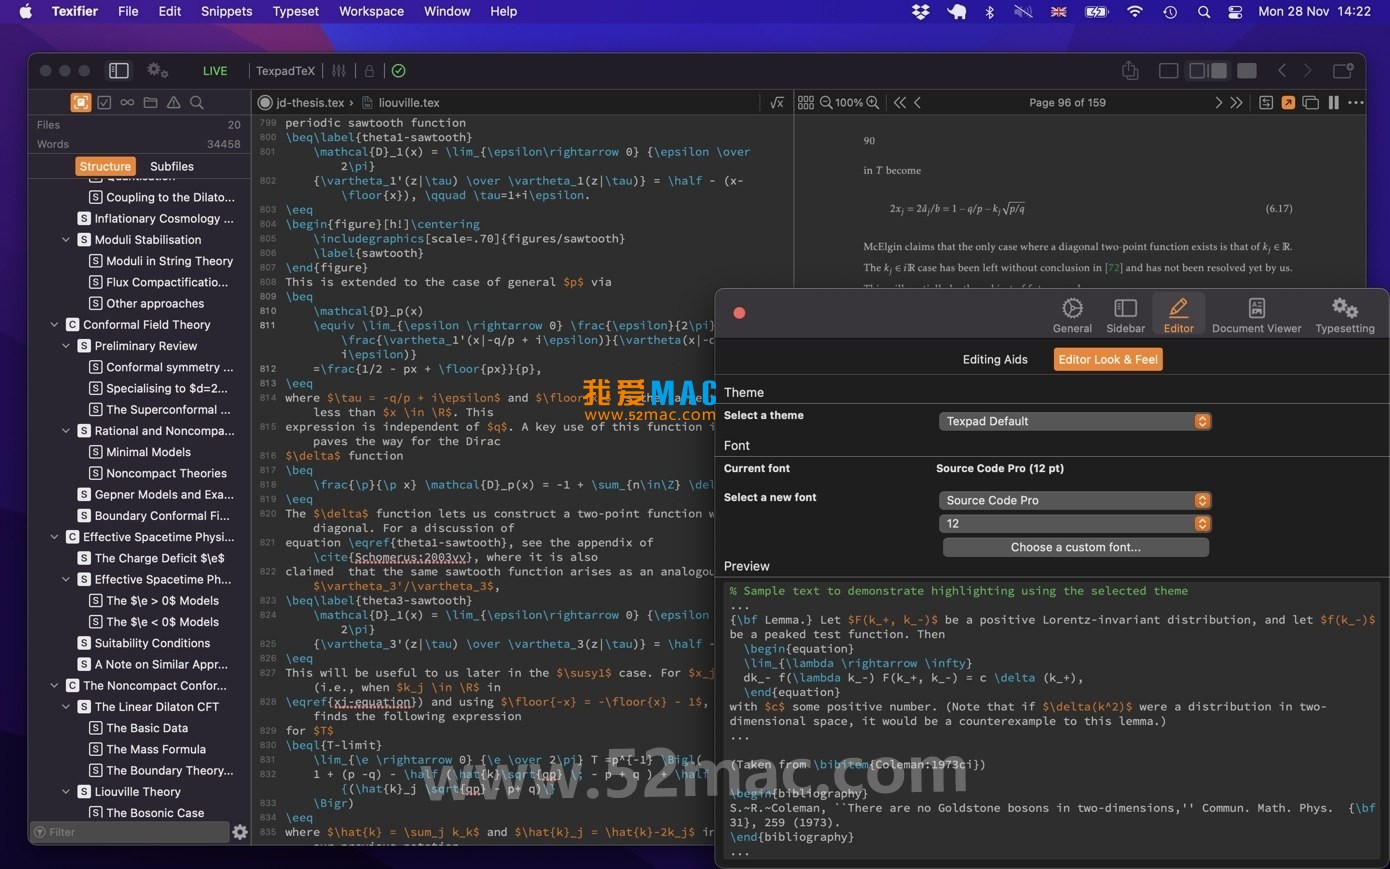The image size is (1390, 869).
Task: Go to the next PDF page
Action: coord(1218,102)
